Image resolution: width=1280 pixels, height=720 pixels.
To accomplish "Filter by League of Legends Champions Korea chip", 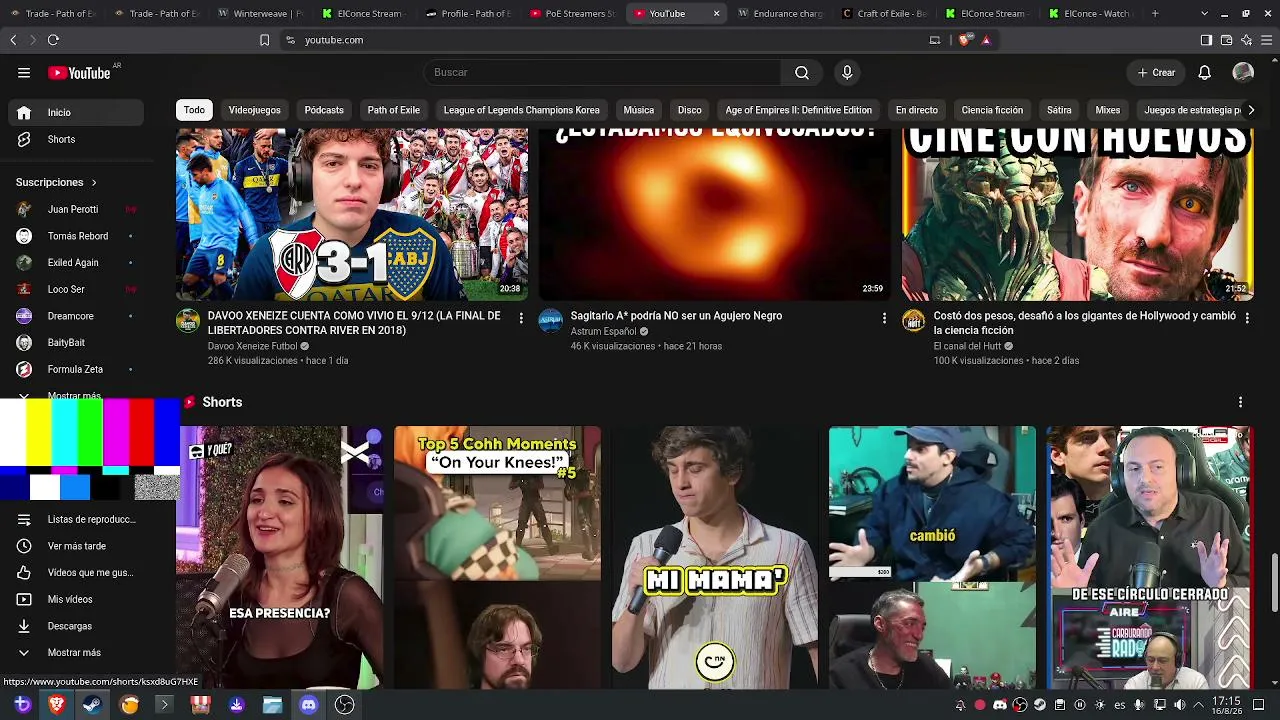I will [521, 110].
